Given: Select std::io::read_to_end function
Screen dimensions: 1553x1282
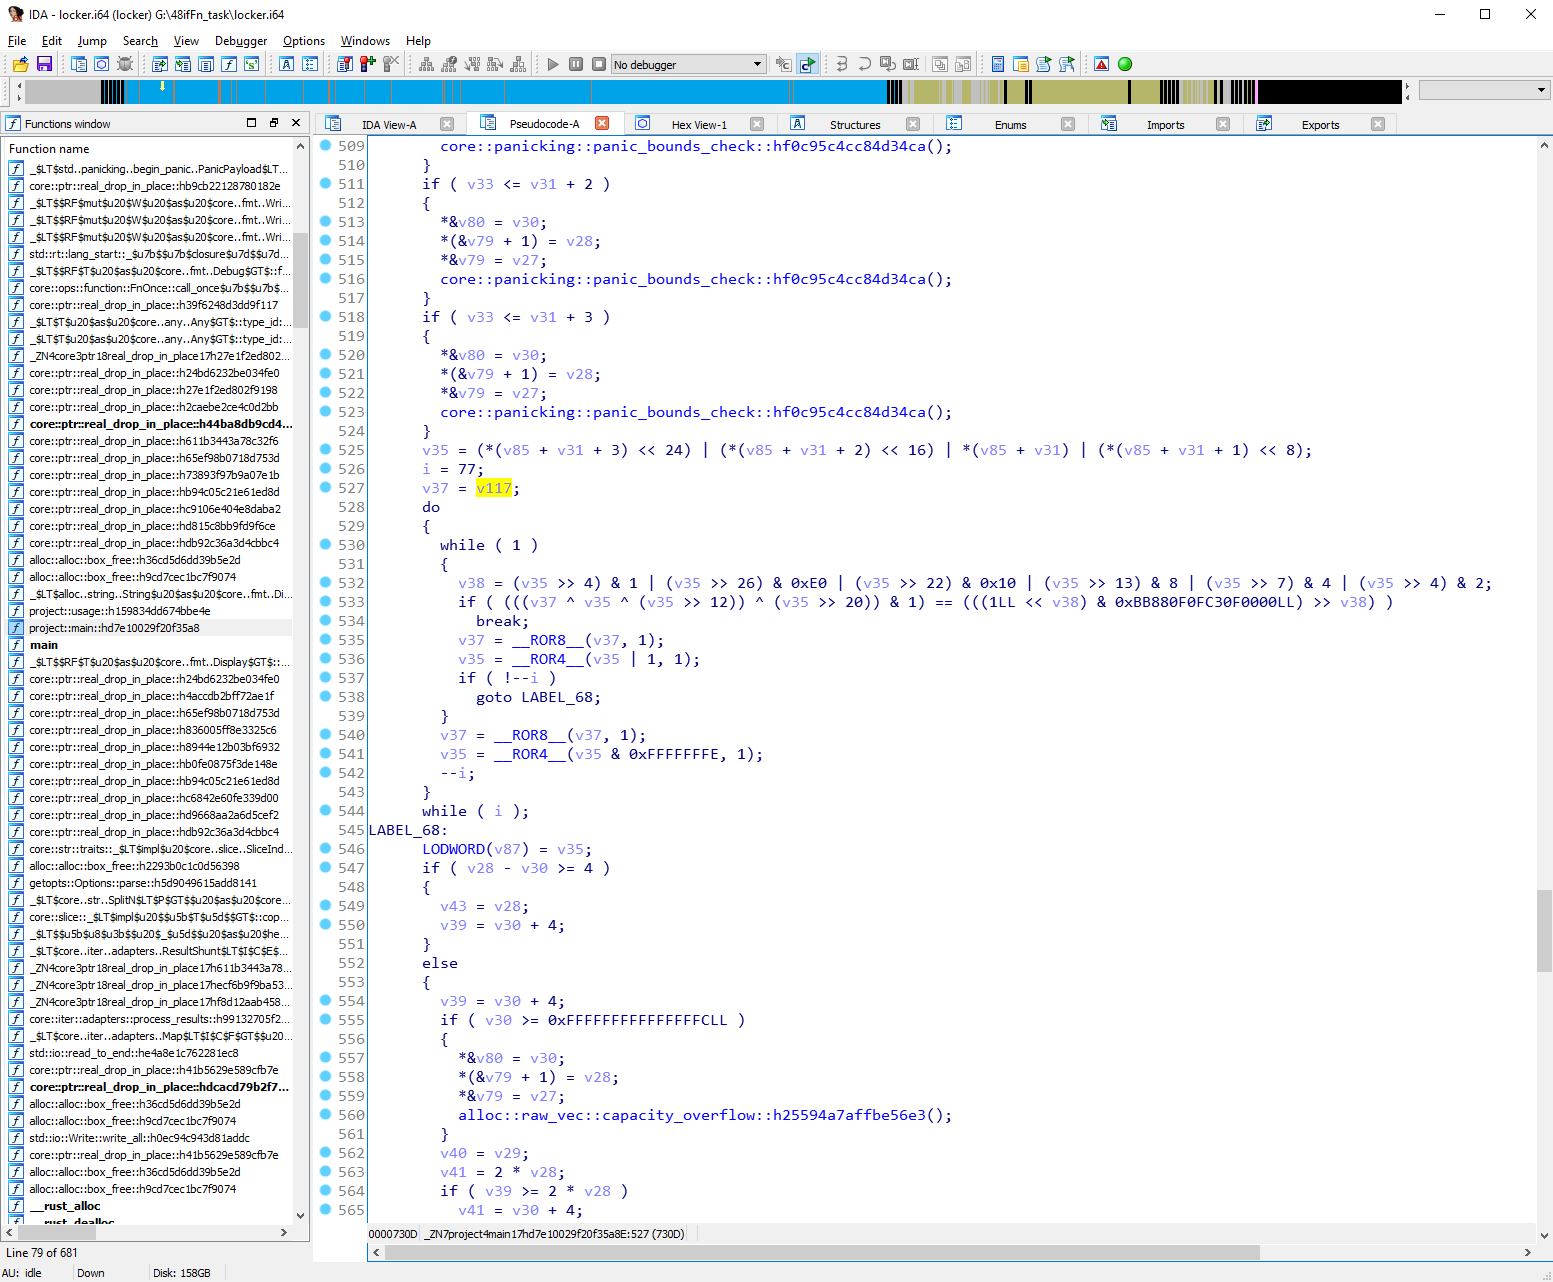Looking at the screenshot, I should pyautogui.click(x=149, y=1053).
